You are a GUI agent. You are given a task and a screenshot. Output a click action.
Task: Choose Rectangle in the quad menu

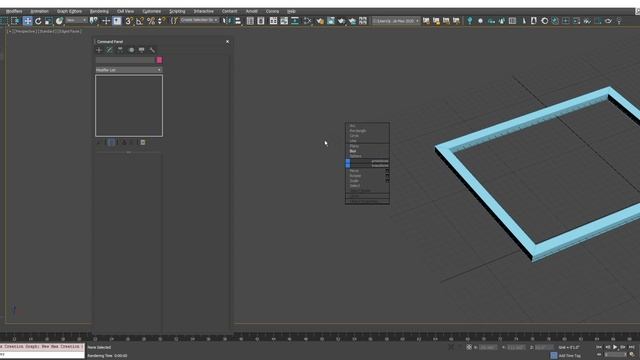pos(358,131)
